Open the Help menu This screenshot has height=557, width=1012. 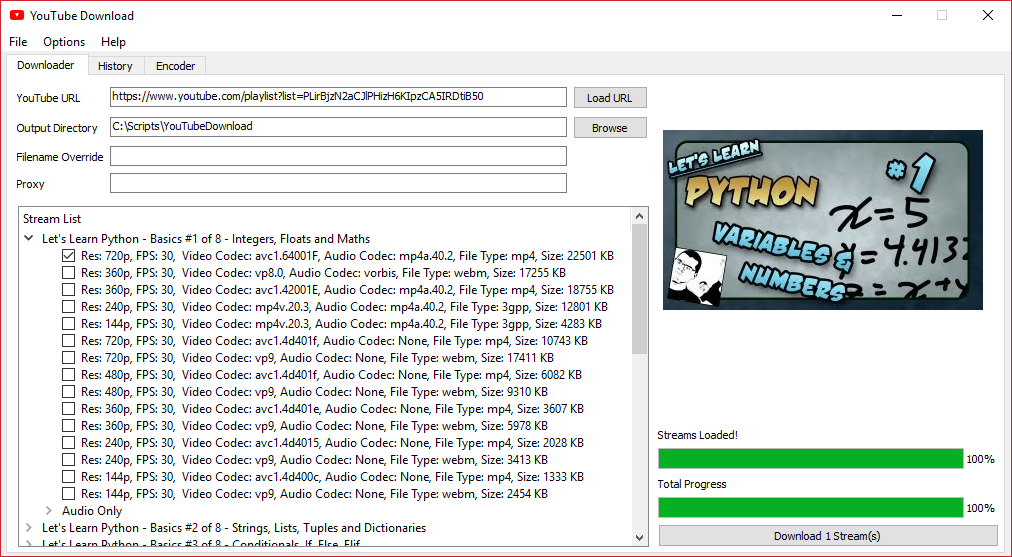click(x=113, y=42)
